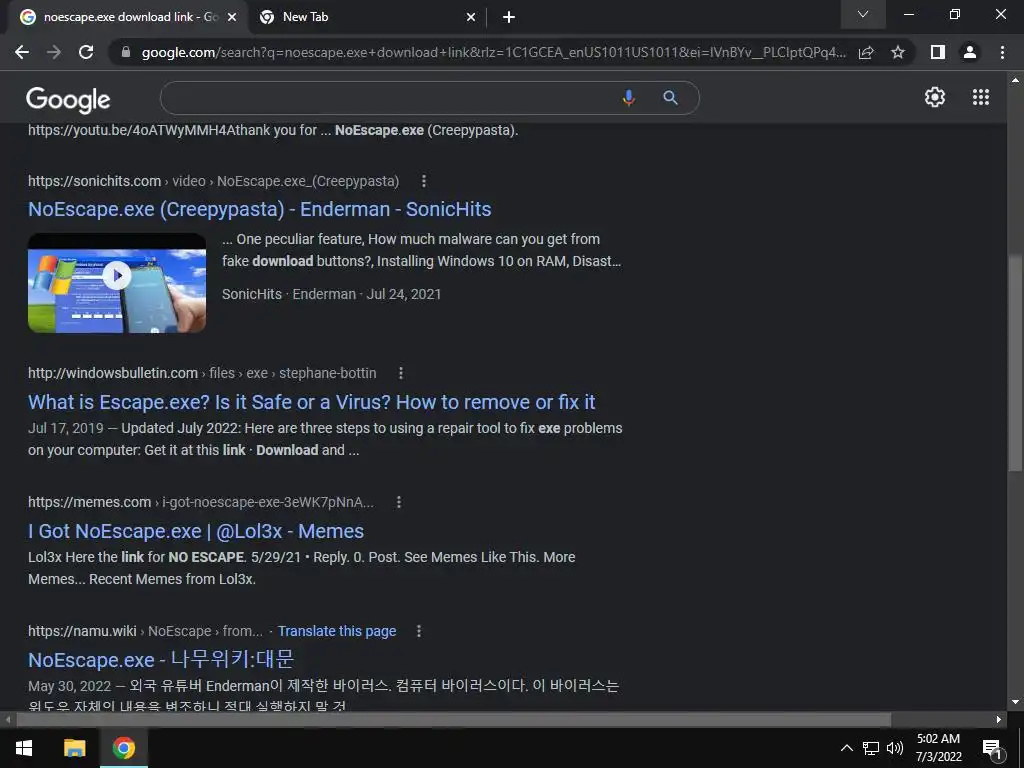Click the vertical scrollbar thumb
The height and width of the screenshot is (768, 1024).
coord(1015,362)
